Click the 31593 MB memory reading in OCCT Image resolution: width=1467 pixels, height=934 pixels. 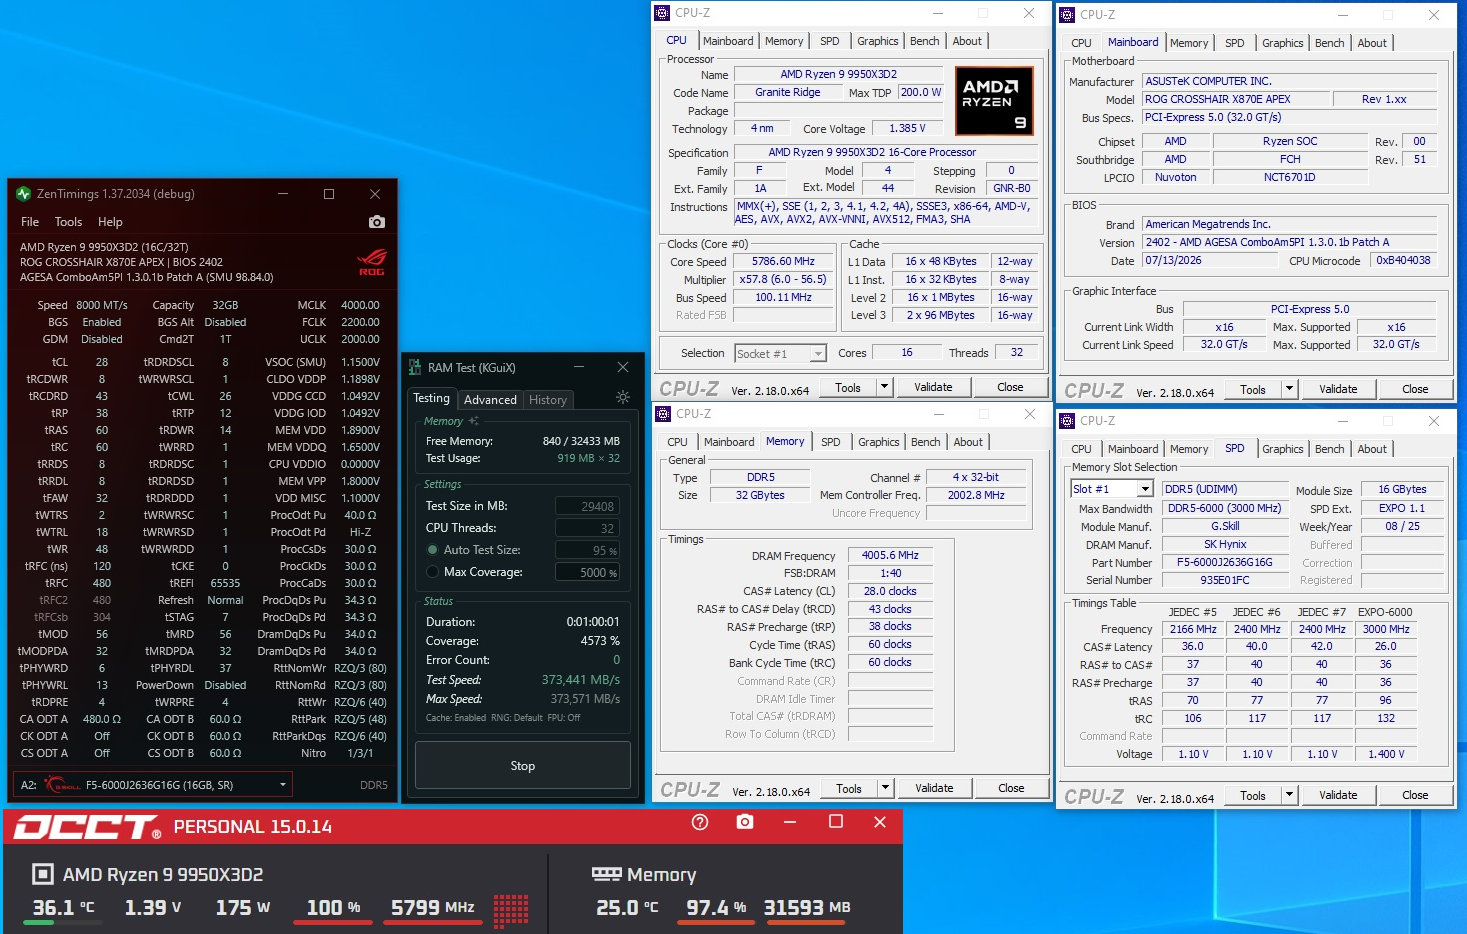coord(807,907)
